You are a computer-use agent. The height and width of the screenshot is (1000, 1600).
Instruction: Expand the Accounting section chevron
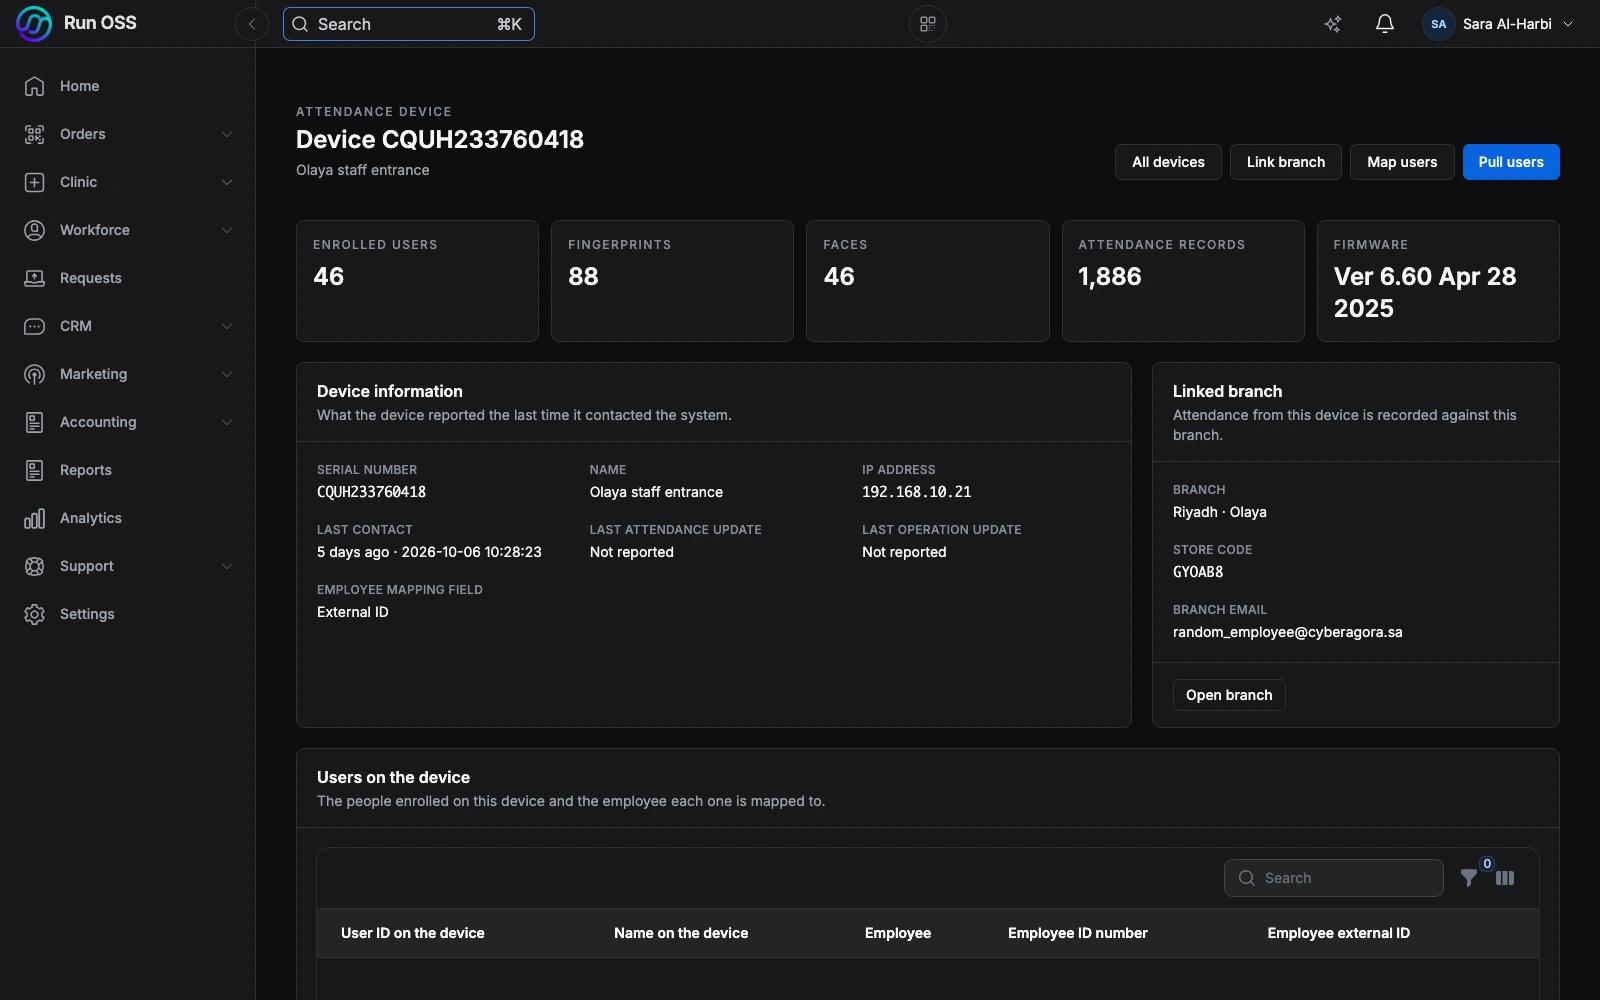tap(227, 422)
